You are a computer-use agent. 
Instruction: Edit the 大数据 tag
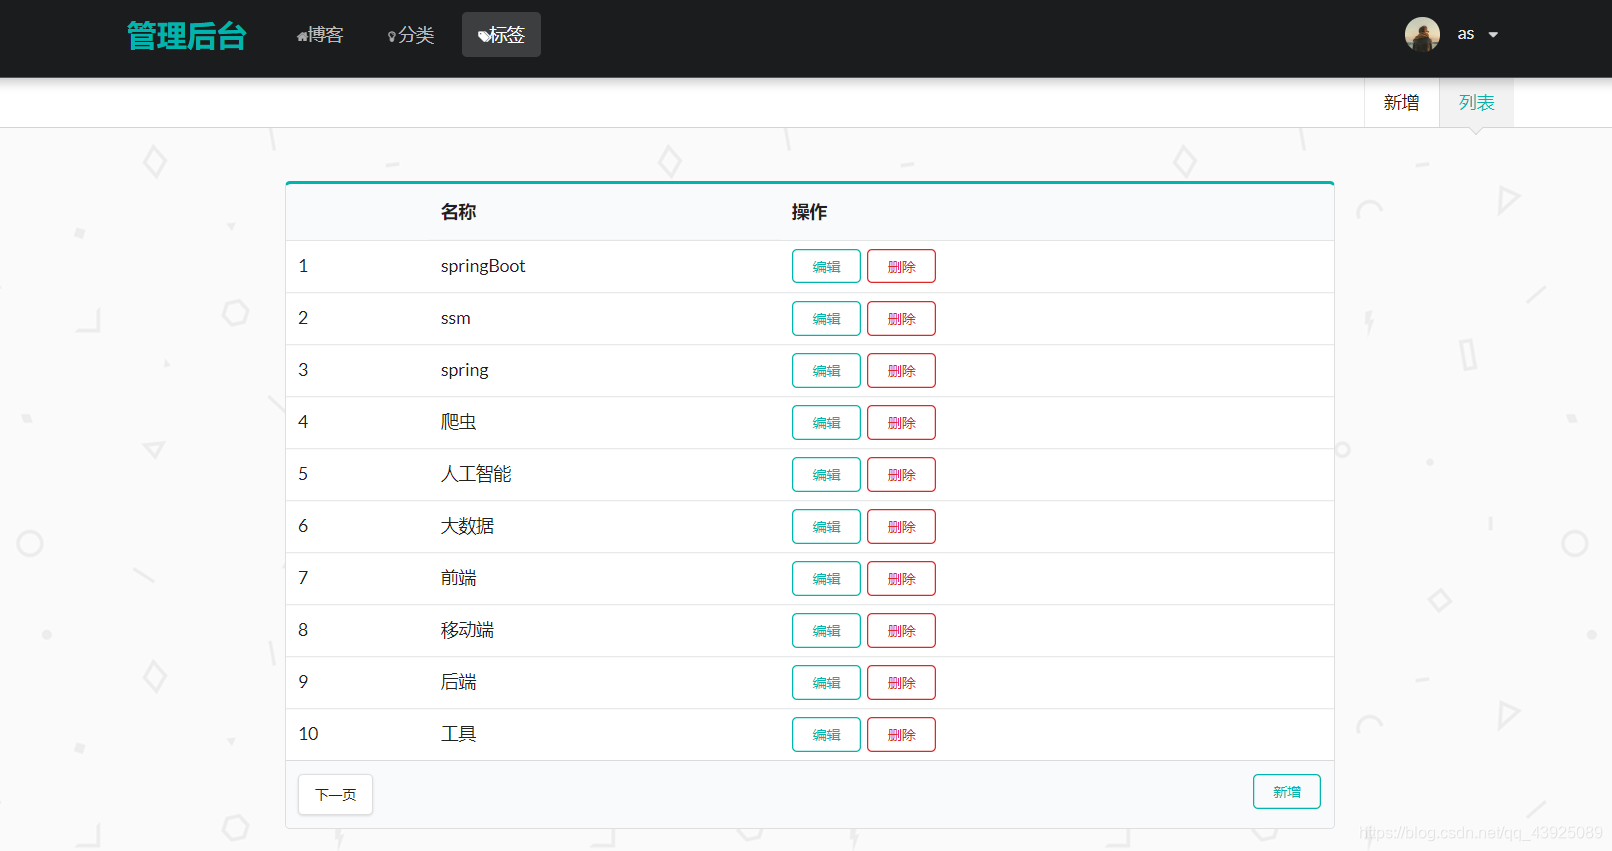coord(826,527)
